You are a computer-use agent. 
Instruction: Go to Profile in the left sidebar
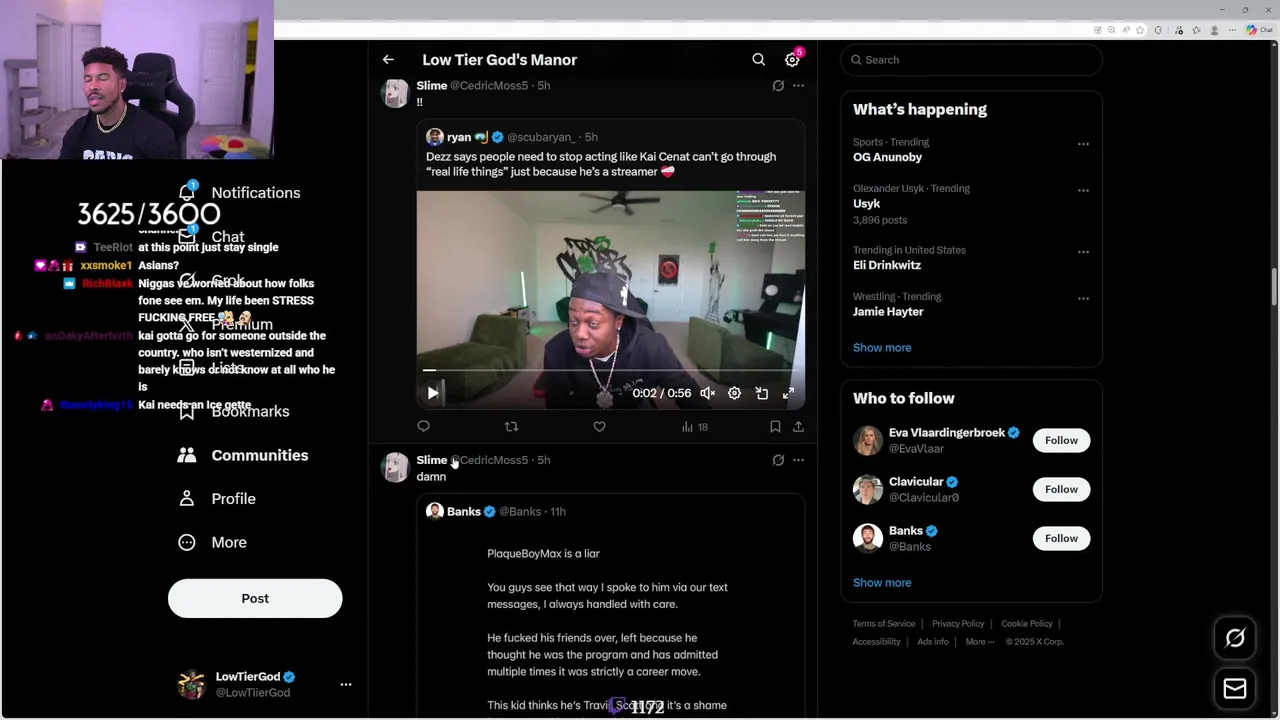tap(216, 499)
